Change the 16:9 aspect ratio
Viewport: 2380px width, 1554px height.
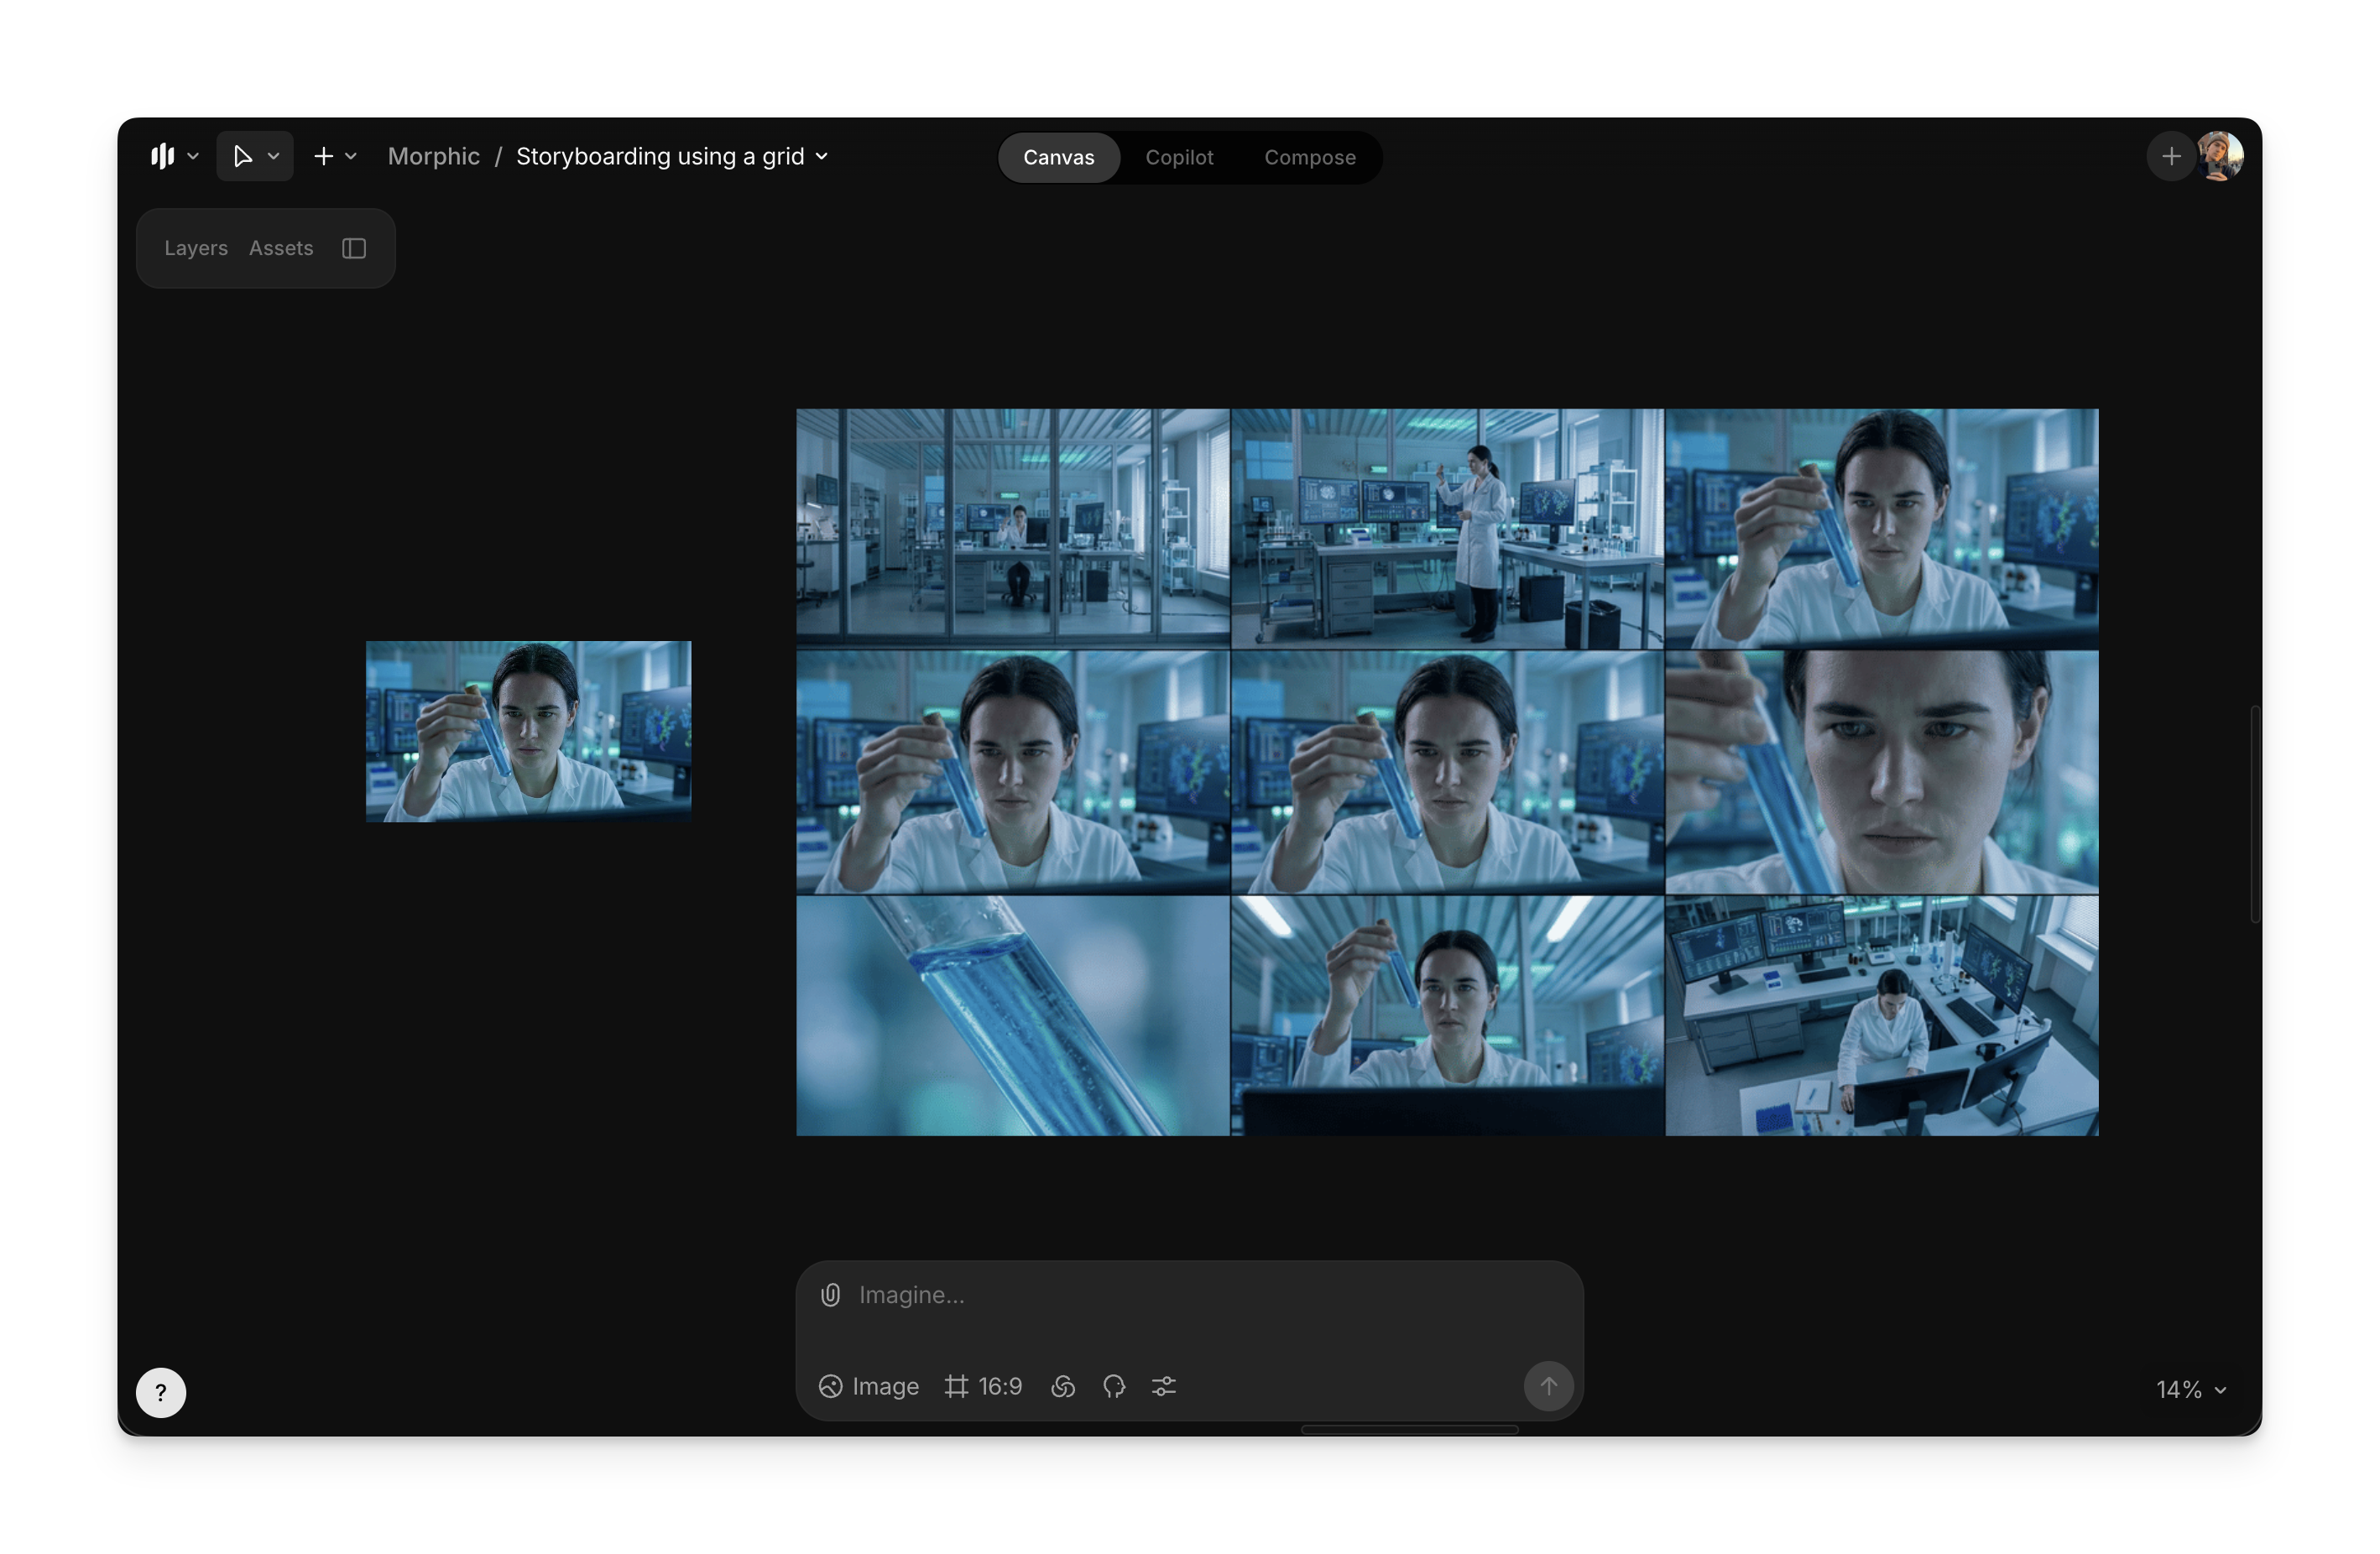[984, 1386]
